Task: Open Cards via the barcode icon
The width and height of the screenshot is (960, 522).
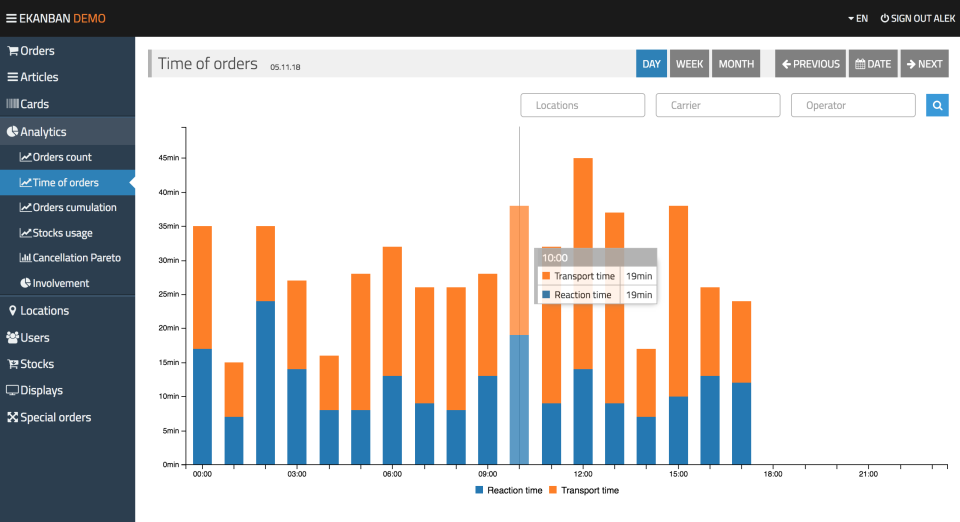Action: coord(12,104)
